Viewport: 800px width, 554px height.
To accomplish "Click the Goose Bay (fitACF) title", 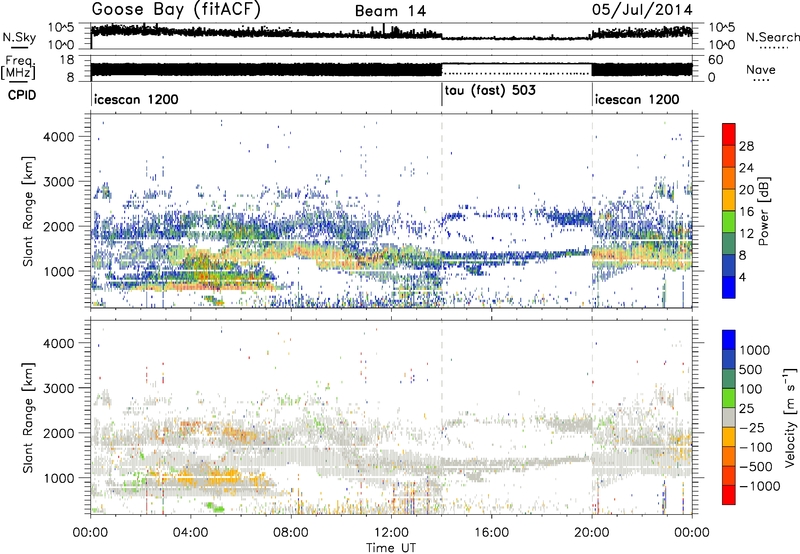I will tap(176, 9).
